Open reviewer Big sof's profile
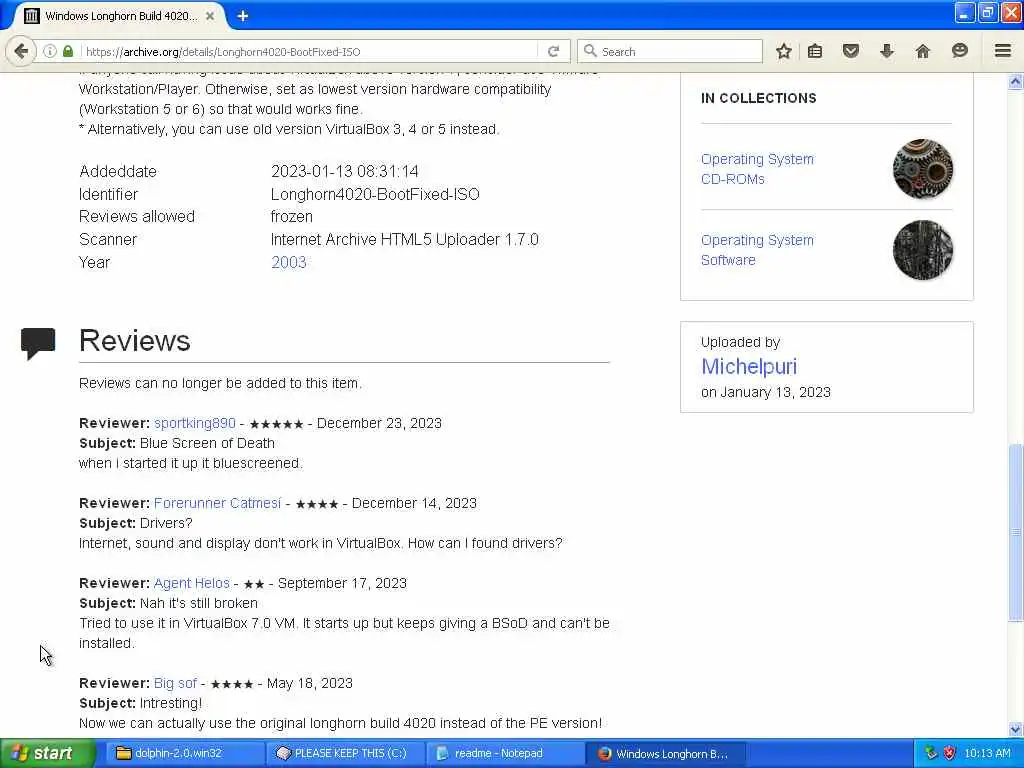The width and height of the screenshot is (1024, 768). tap(175, 683)
